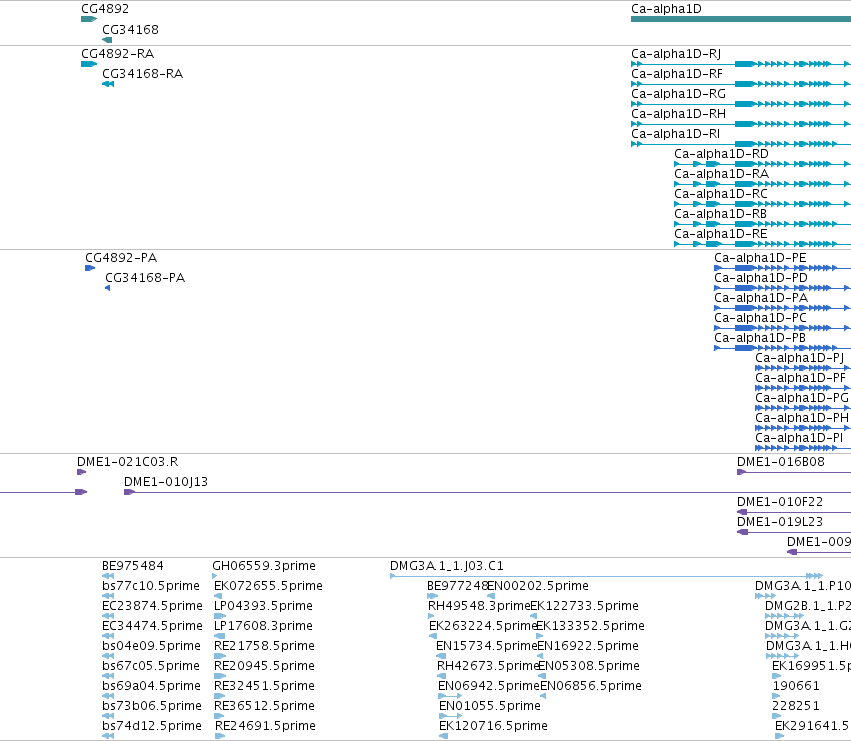Screen dimensions: 851x741
Task: Click the RE32451.5prime EST label
Action: [264, 687]
